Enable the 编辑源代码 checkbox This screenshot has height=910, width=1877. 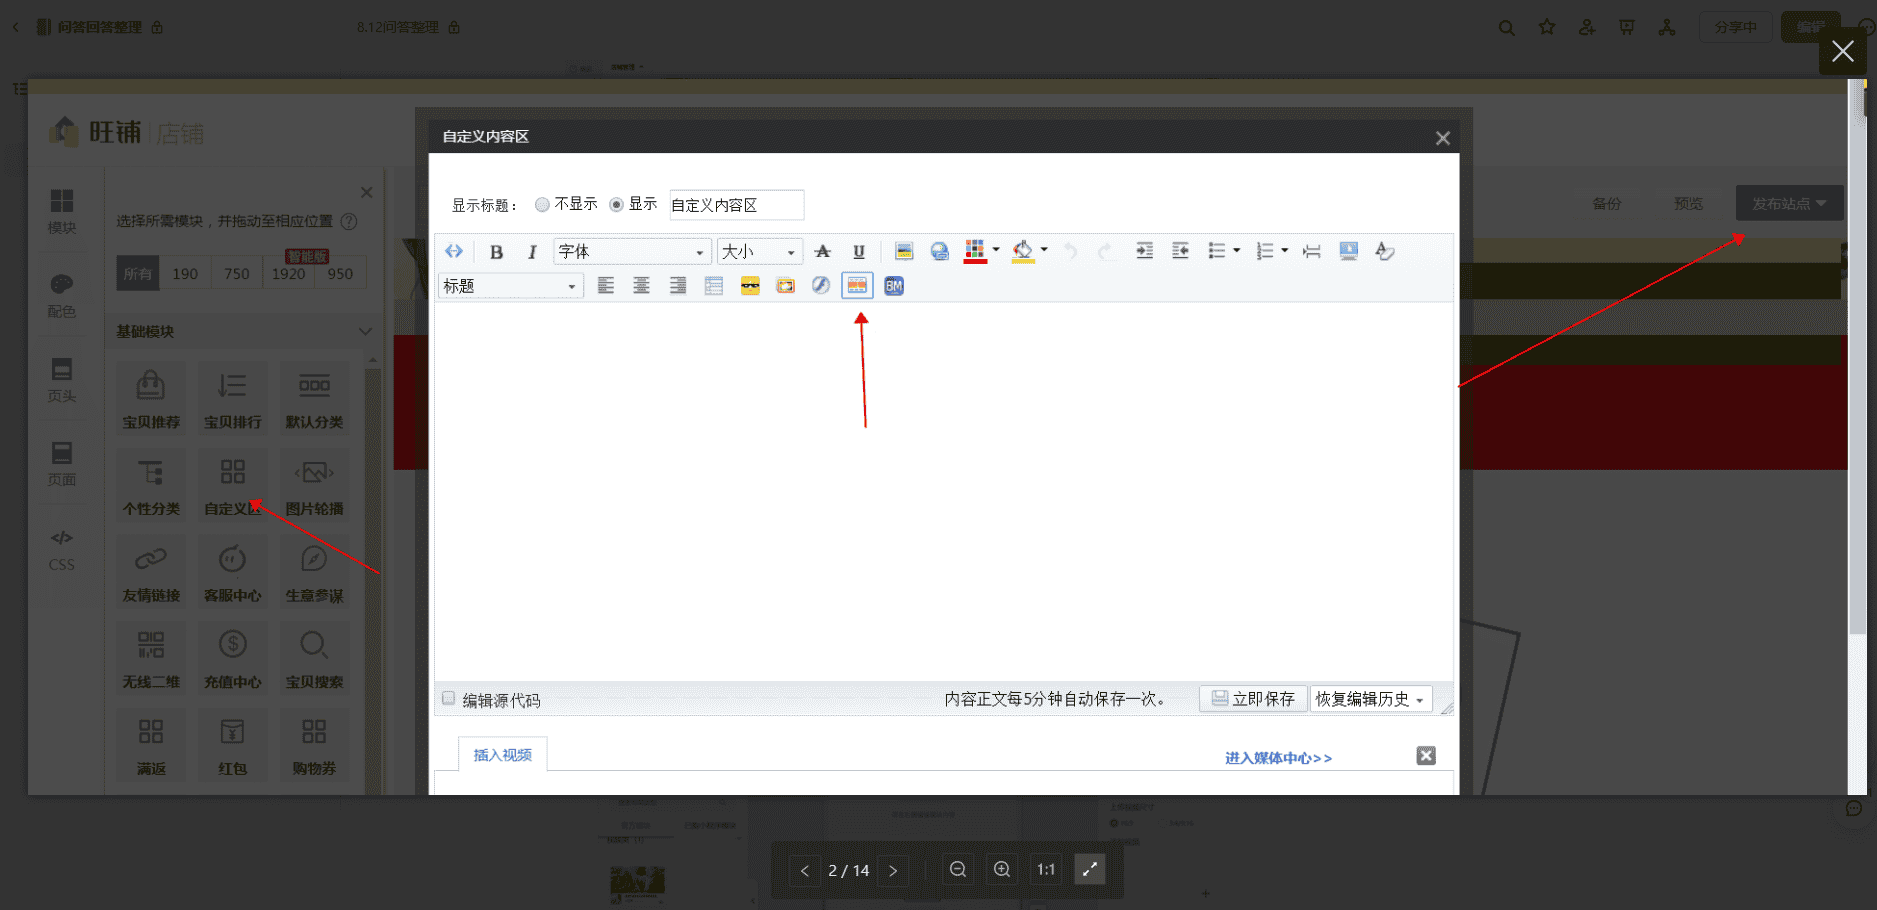[449, 699]
